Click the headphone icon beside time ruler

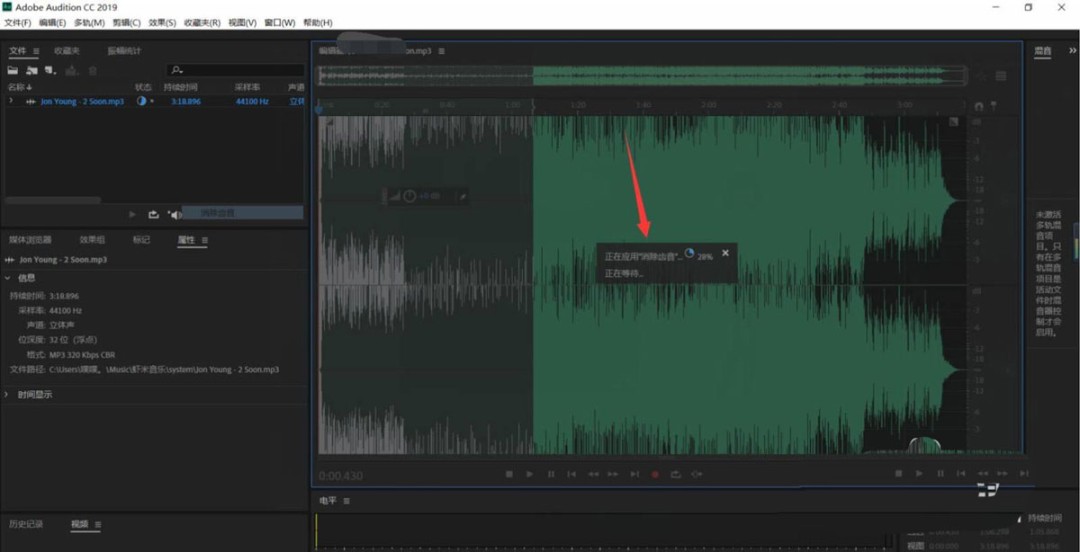point(978,106)
